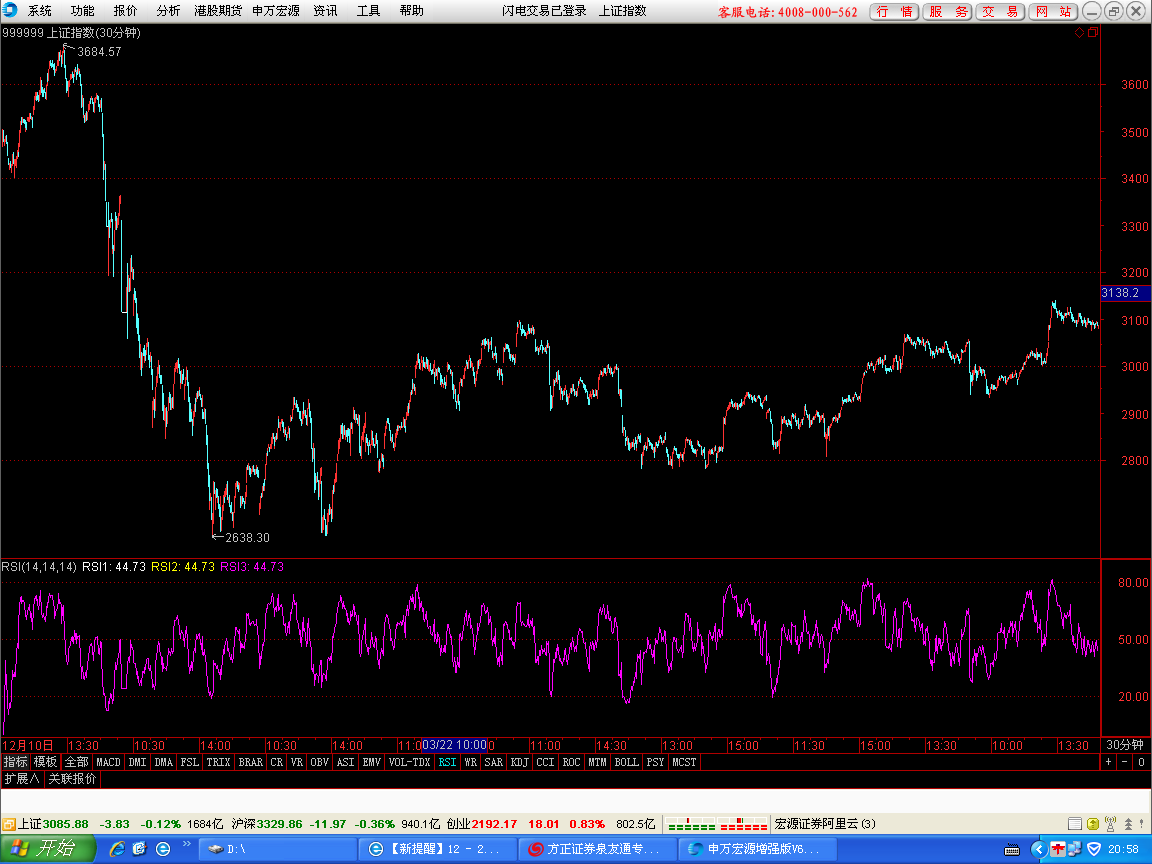The height and width of the screenshot is (864, 1152).
Task: Open the 功能 menu
Action: coord(82,11)
